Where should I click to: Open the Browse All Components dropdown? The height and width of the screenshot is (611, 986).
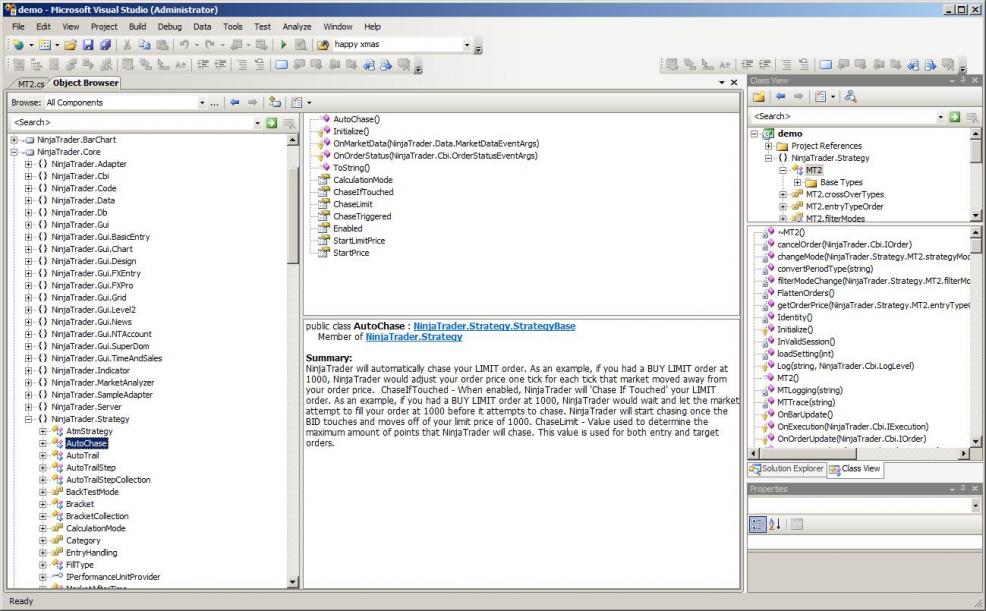pos(202,102)
